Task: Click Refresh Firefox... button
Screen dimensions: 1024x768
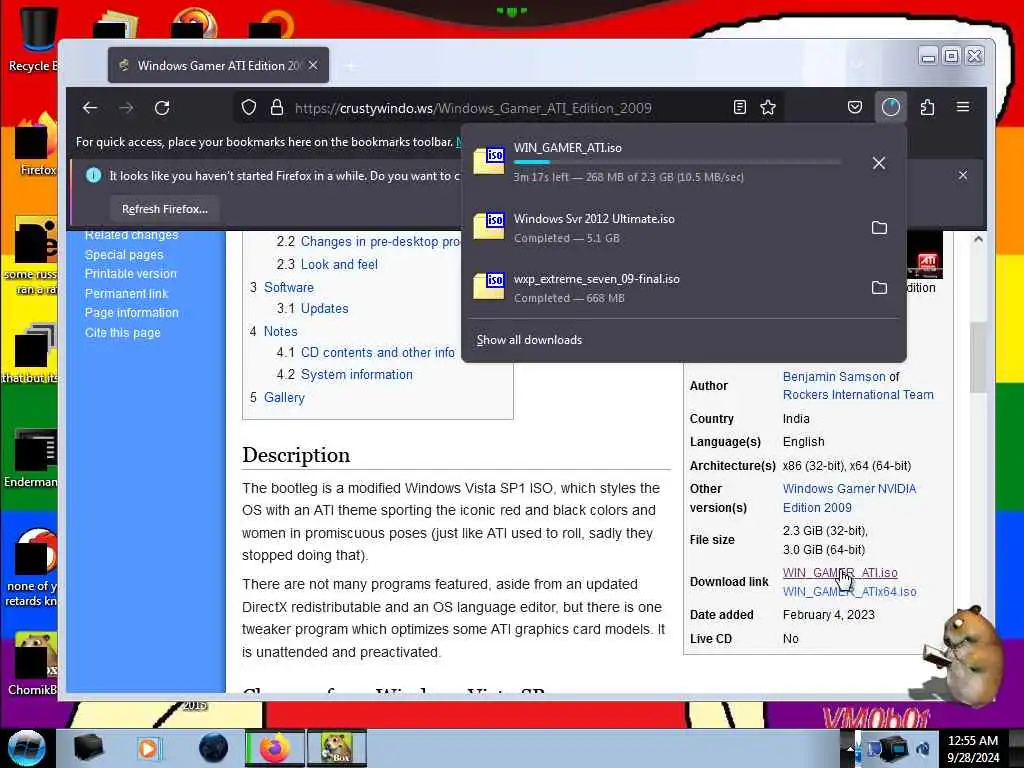Action: click(x=165, y=209)
